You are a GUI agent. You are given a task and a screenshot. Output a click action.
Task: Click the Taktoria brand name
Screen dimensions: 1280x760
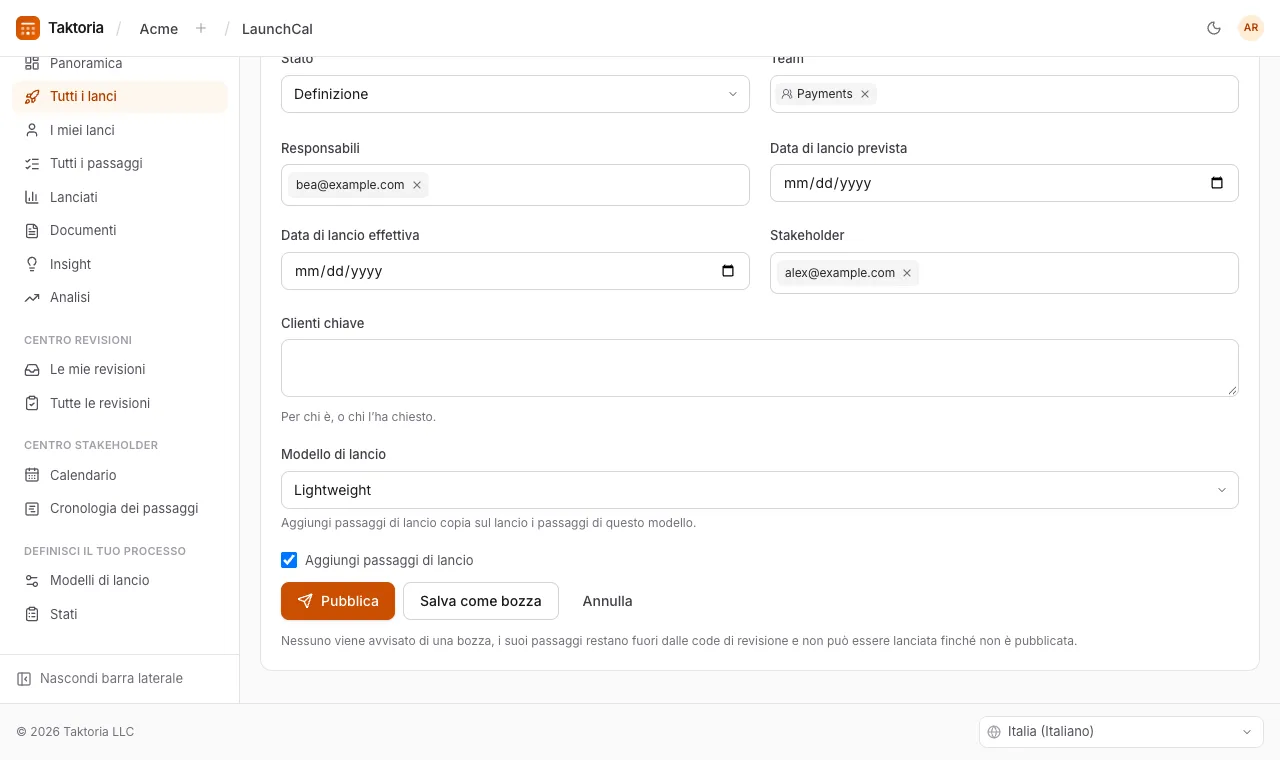[x=76, y=28]
